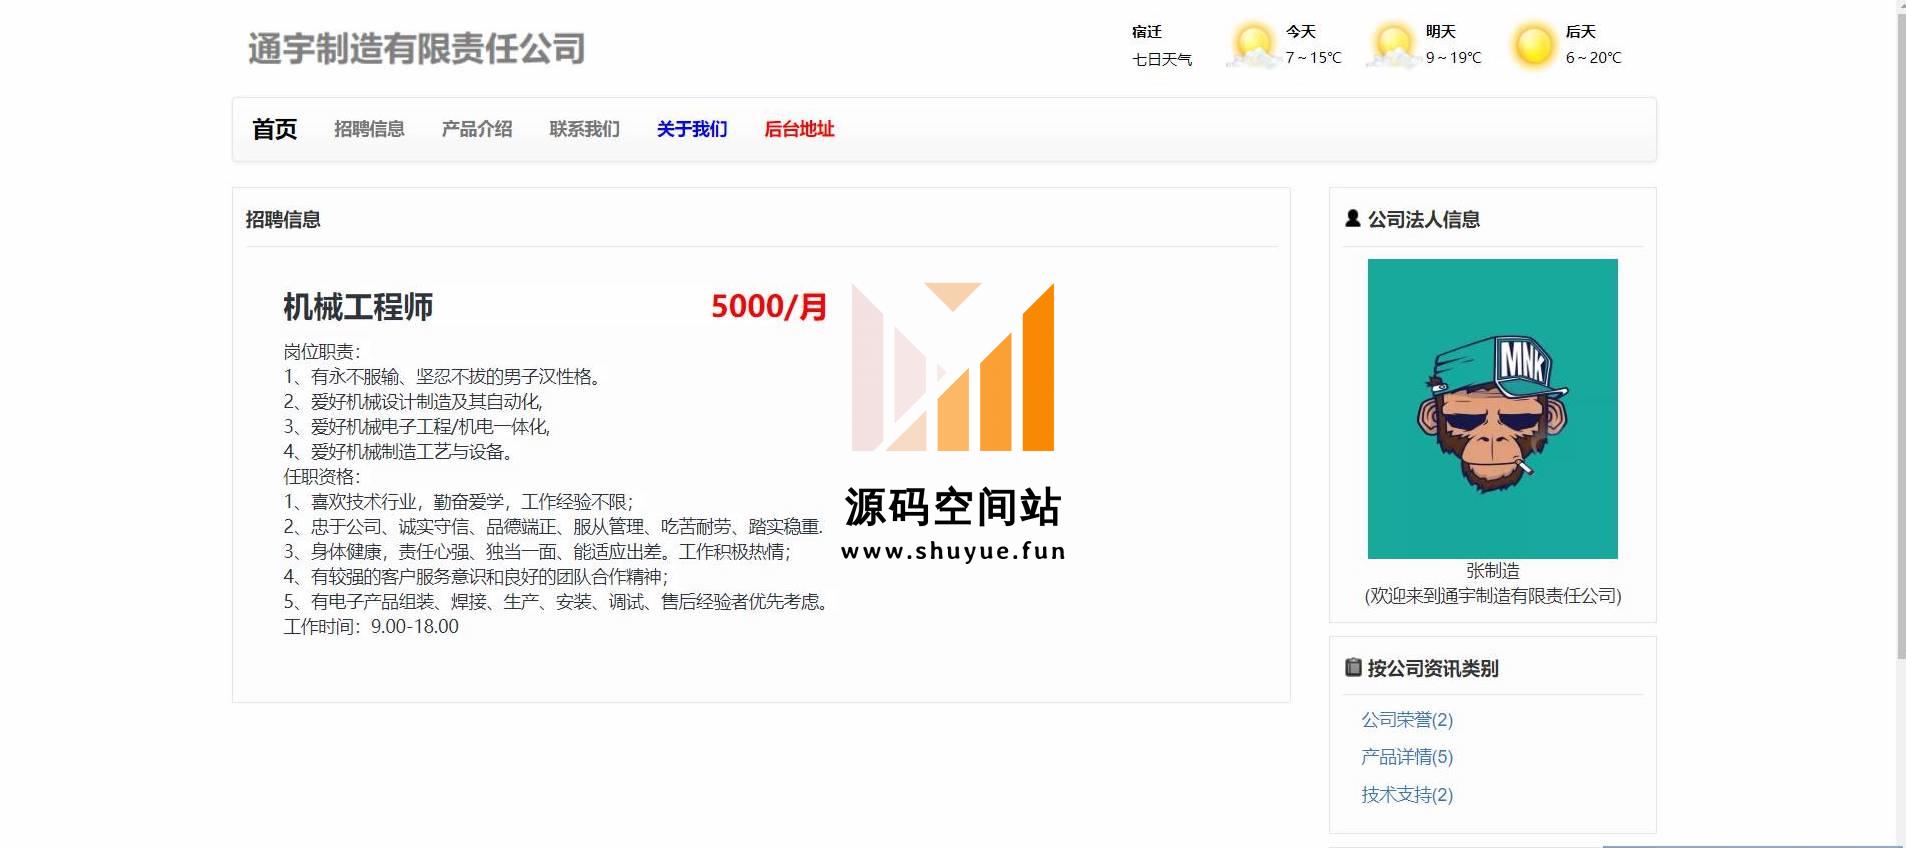This screenshot has width=1906, height=848.
Task: Click the 任职资格: label
Action: click(322, 477)
